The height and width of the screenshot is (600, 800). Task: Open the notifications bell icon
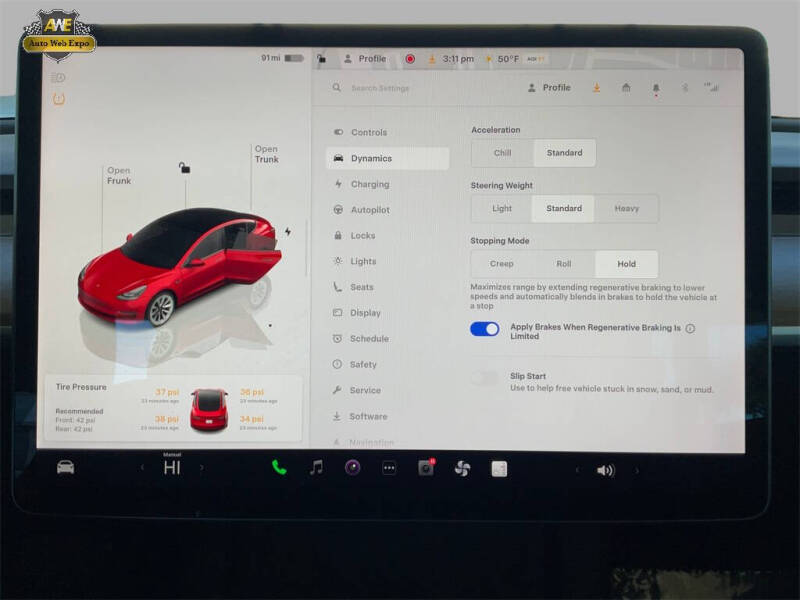pos(657,88)
